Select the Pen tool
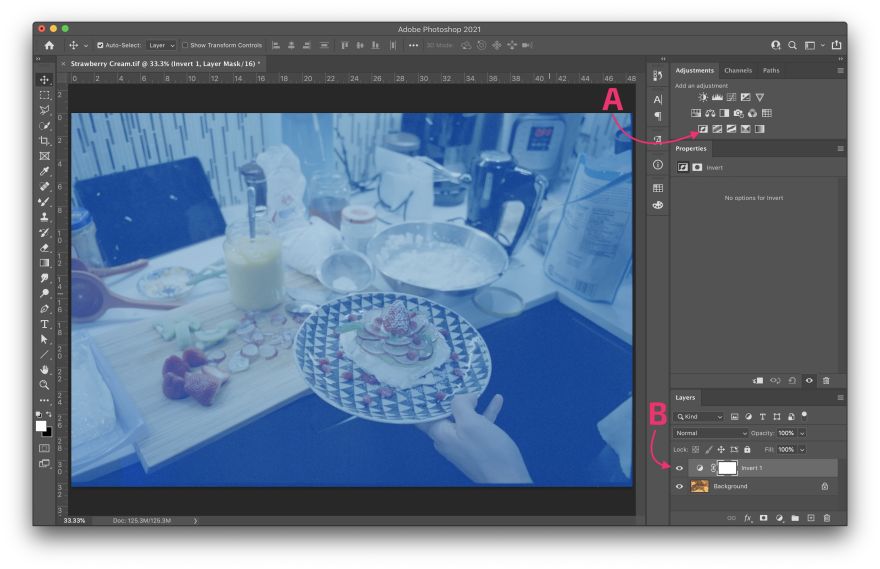The height and width of the screenshot is (569, 880). click(x=44, y=309)
